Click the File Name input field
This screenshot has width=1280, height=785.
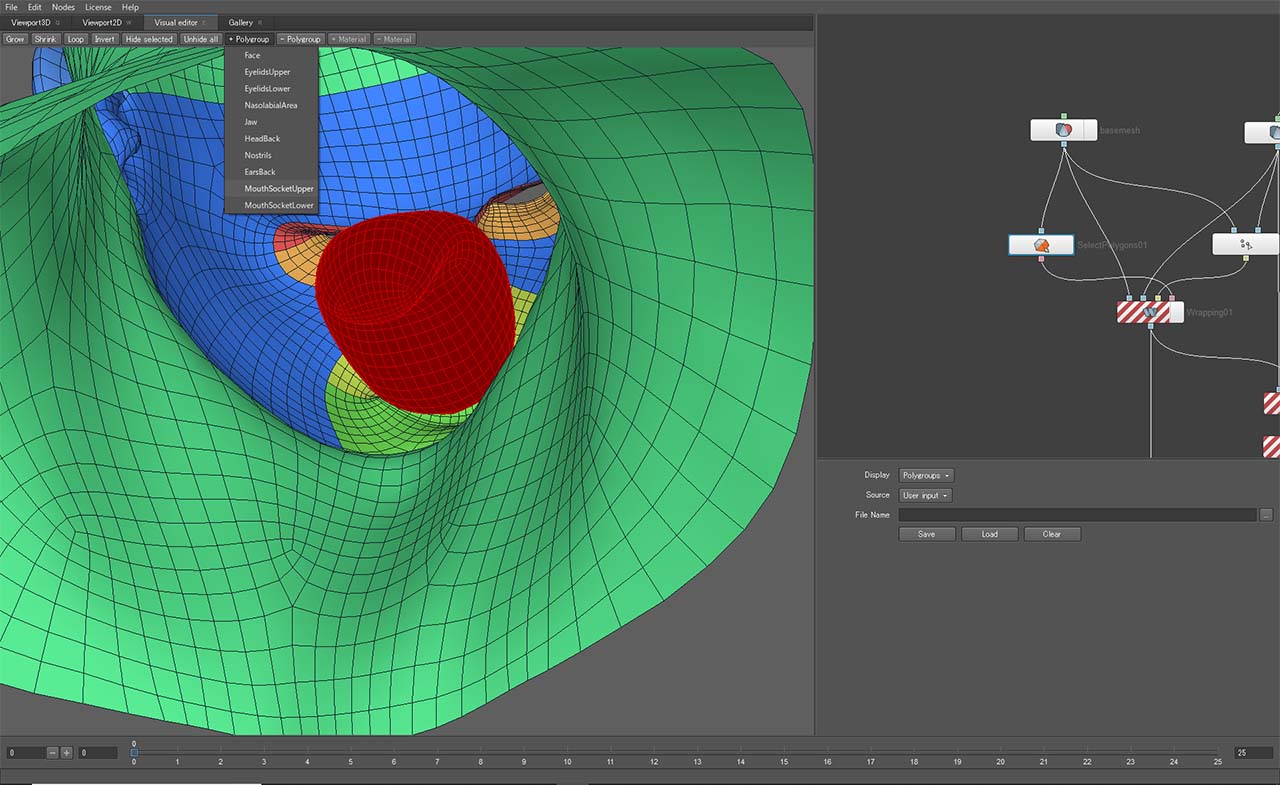1076,515
